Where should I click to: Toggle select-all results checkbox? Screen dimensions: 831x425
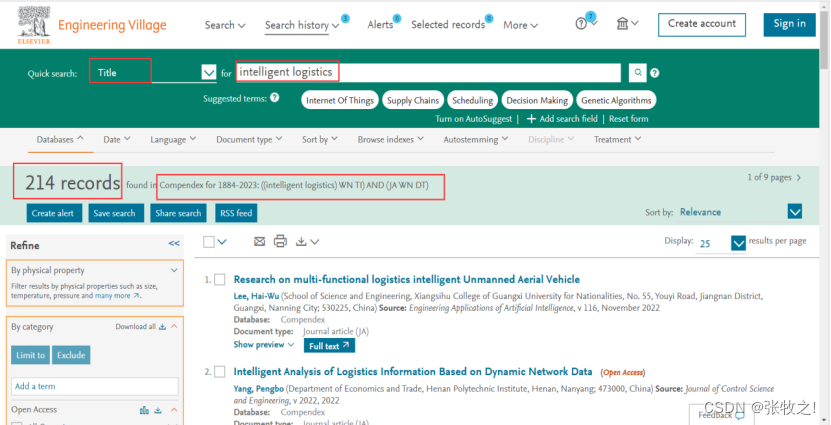coord(209,242)
